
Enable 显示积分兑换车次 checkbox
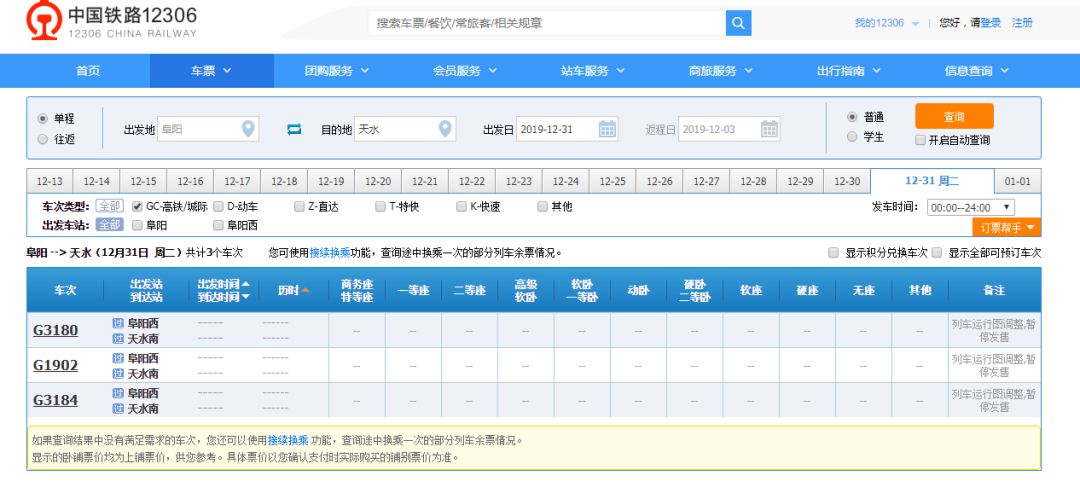(833, 253)
